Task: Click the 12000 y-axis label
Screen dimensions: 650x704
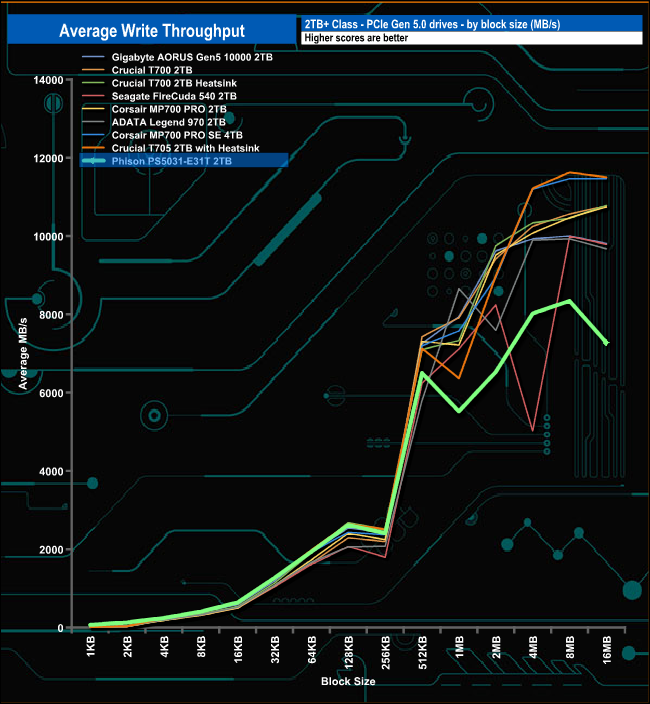Action: point(48,158)
